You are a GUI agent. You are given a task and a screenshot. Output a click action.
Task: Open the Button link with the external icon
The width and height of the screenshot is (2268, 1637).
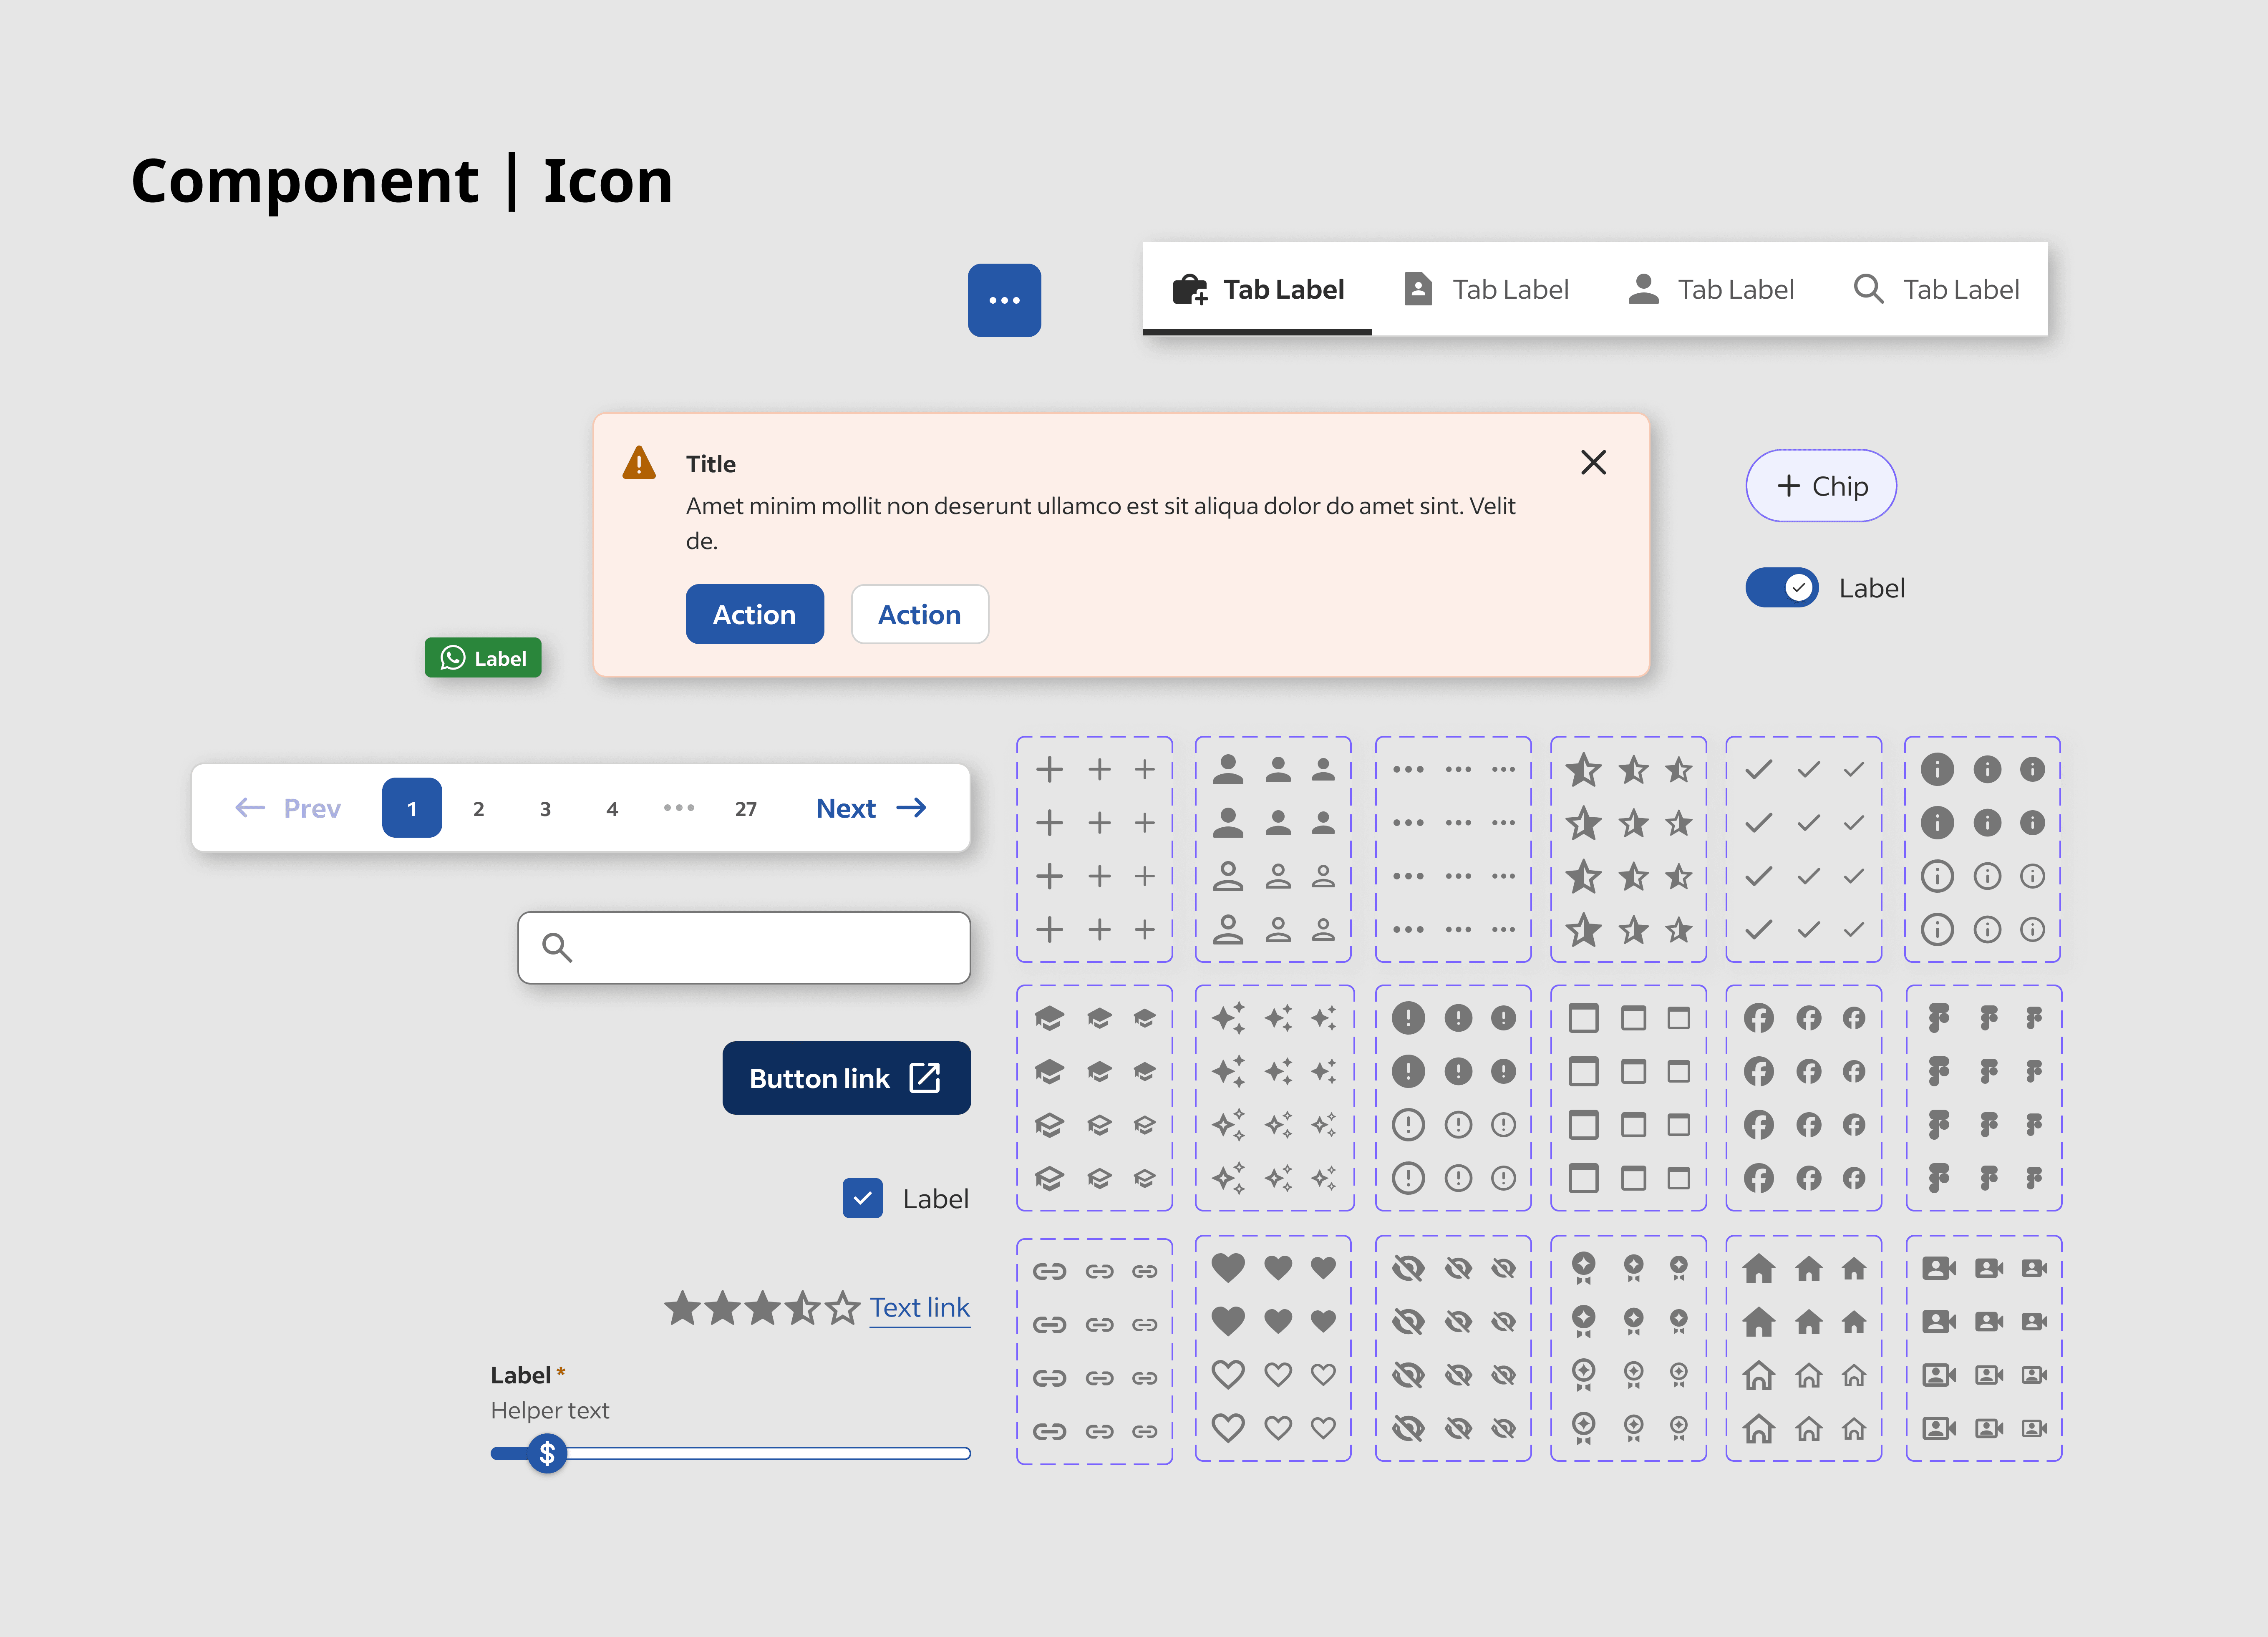point(846,1078)
